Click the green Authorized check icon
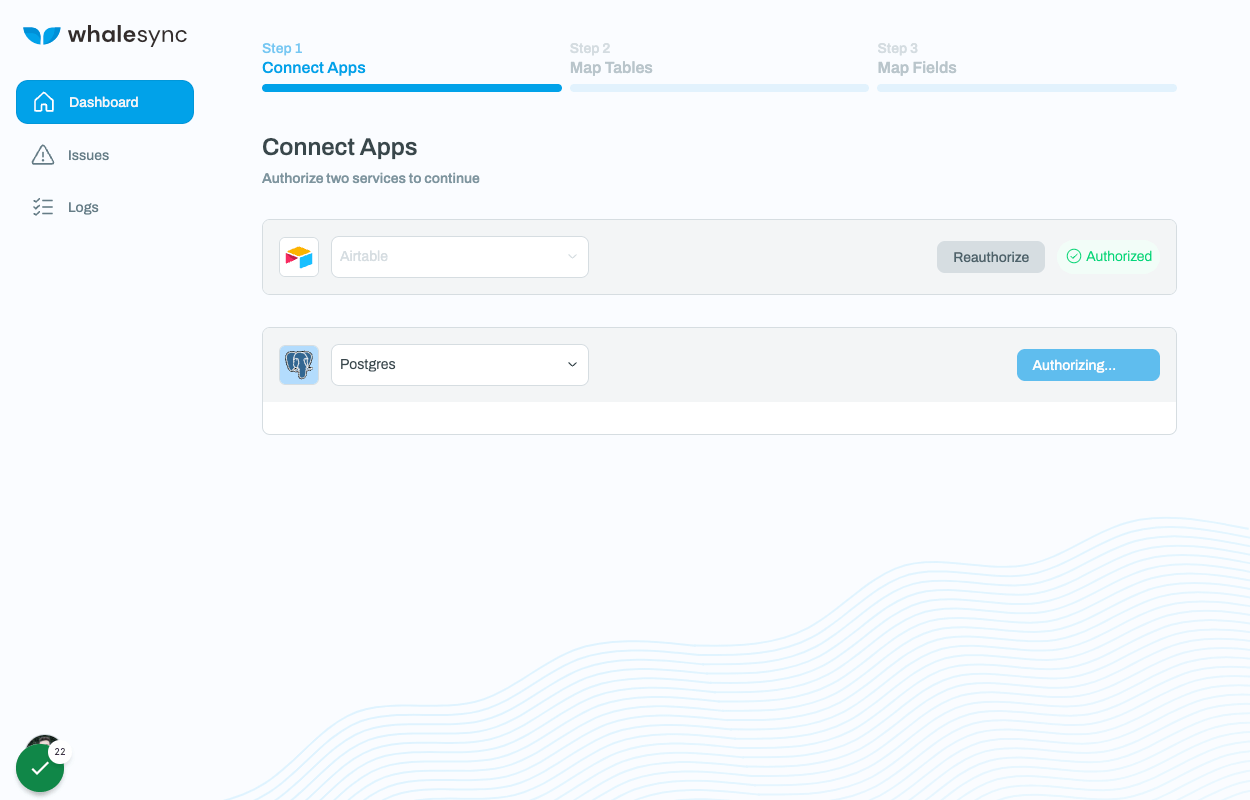Screen dimensions: 1250x800 coord(1075,256)
